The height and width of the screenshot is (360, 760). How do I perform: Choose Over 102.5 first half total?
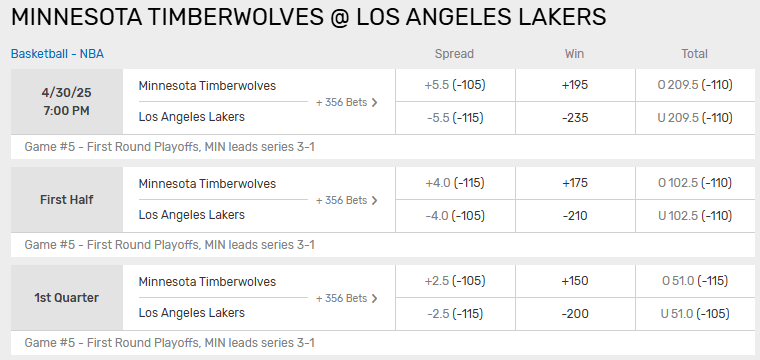coord(695,183)
